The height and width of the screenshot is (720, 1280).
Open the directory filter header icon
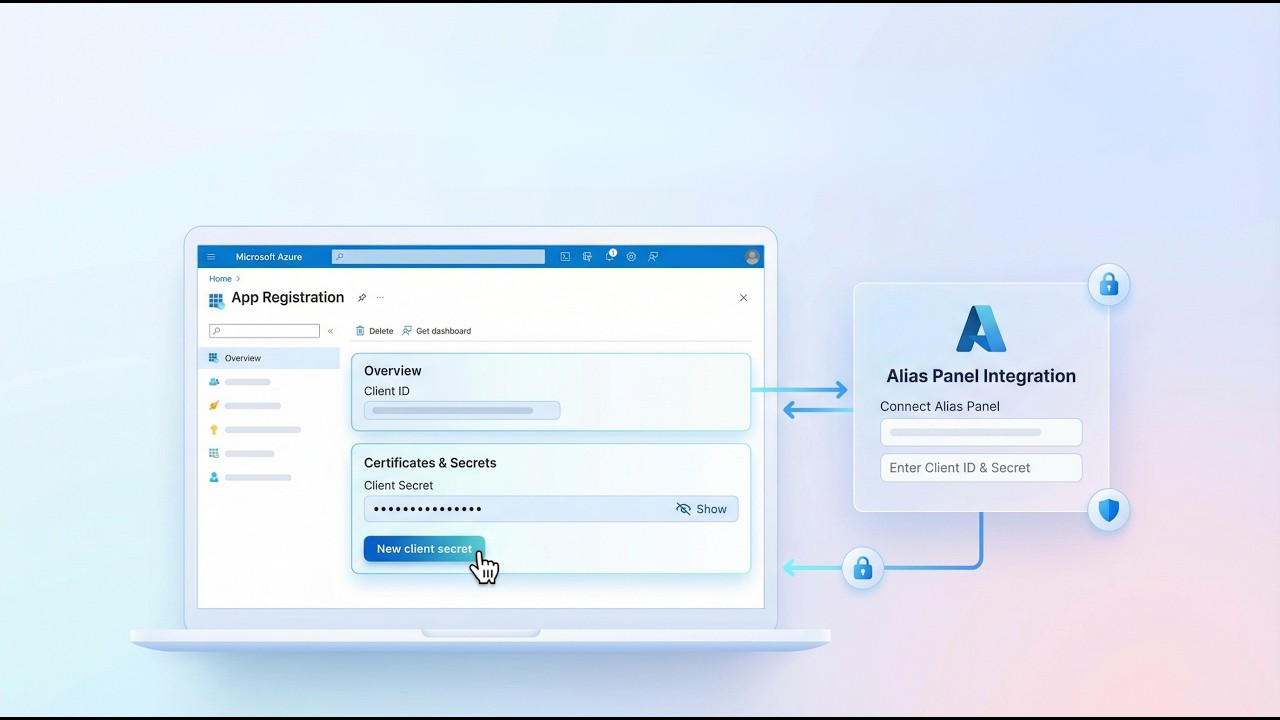coord(588,257)
